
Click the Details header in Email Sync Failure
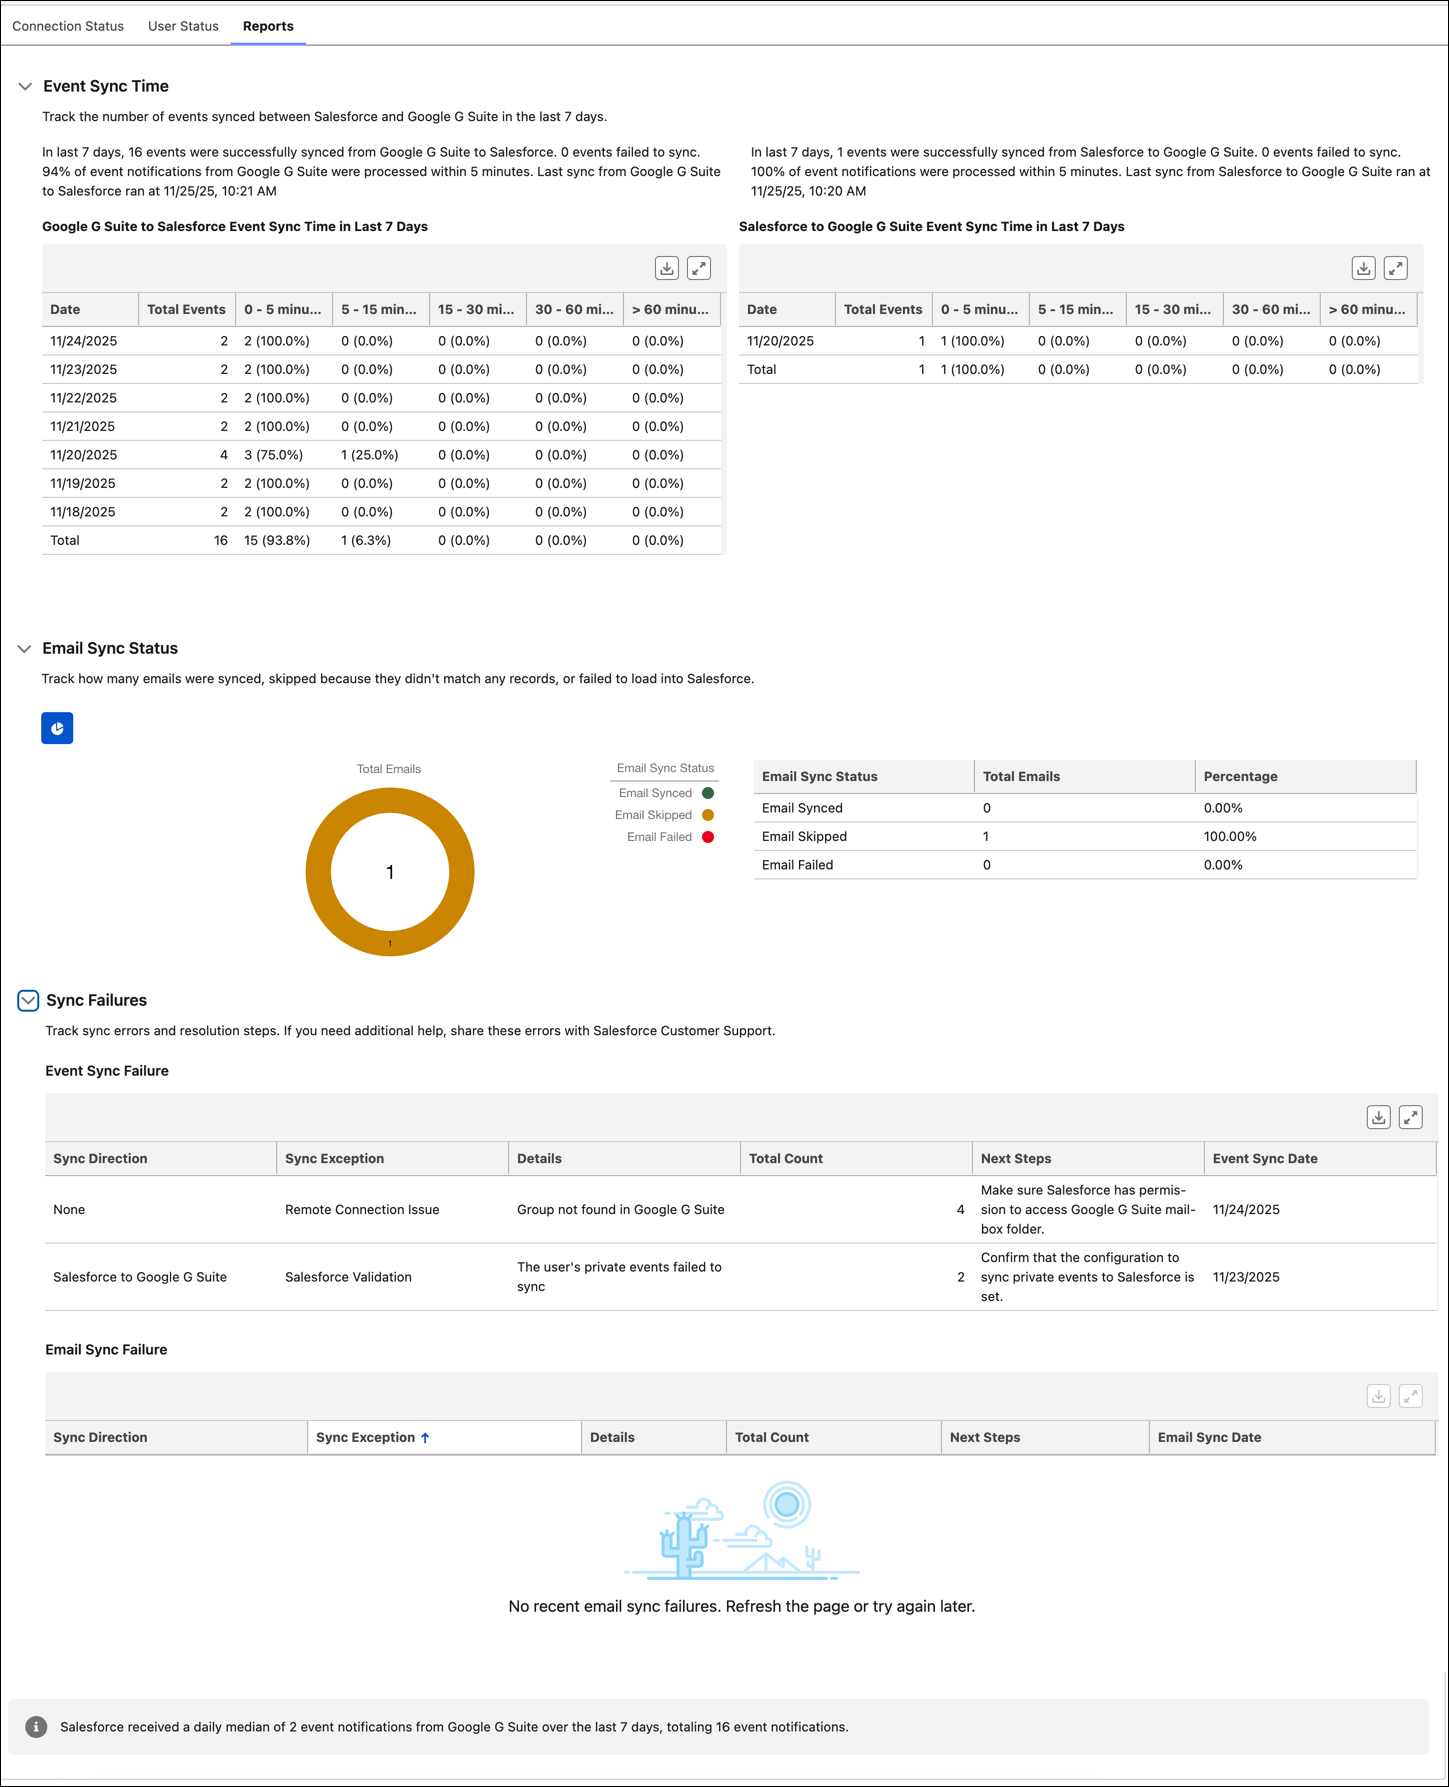click(654, 1438)
